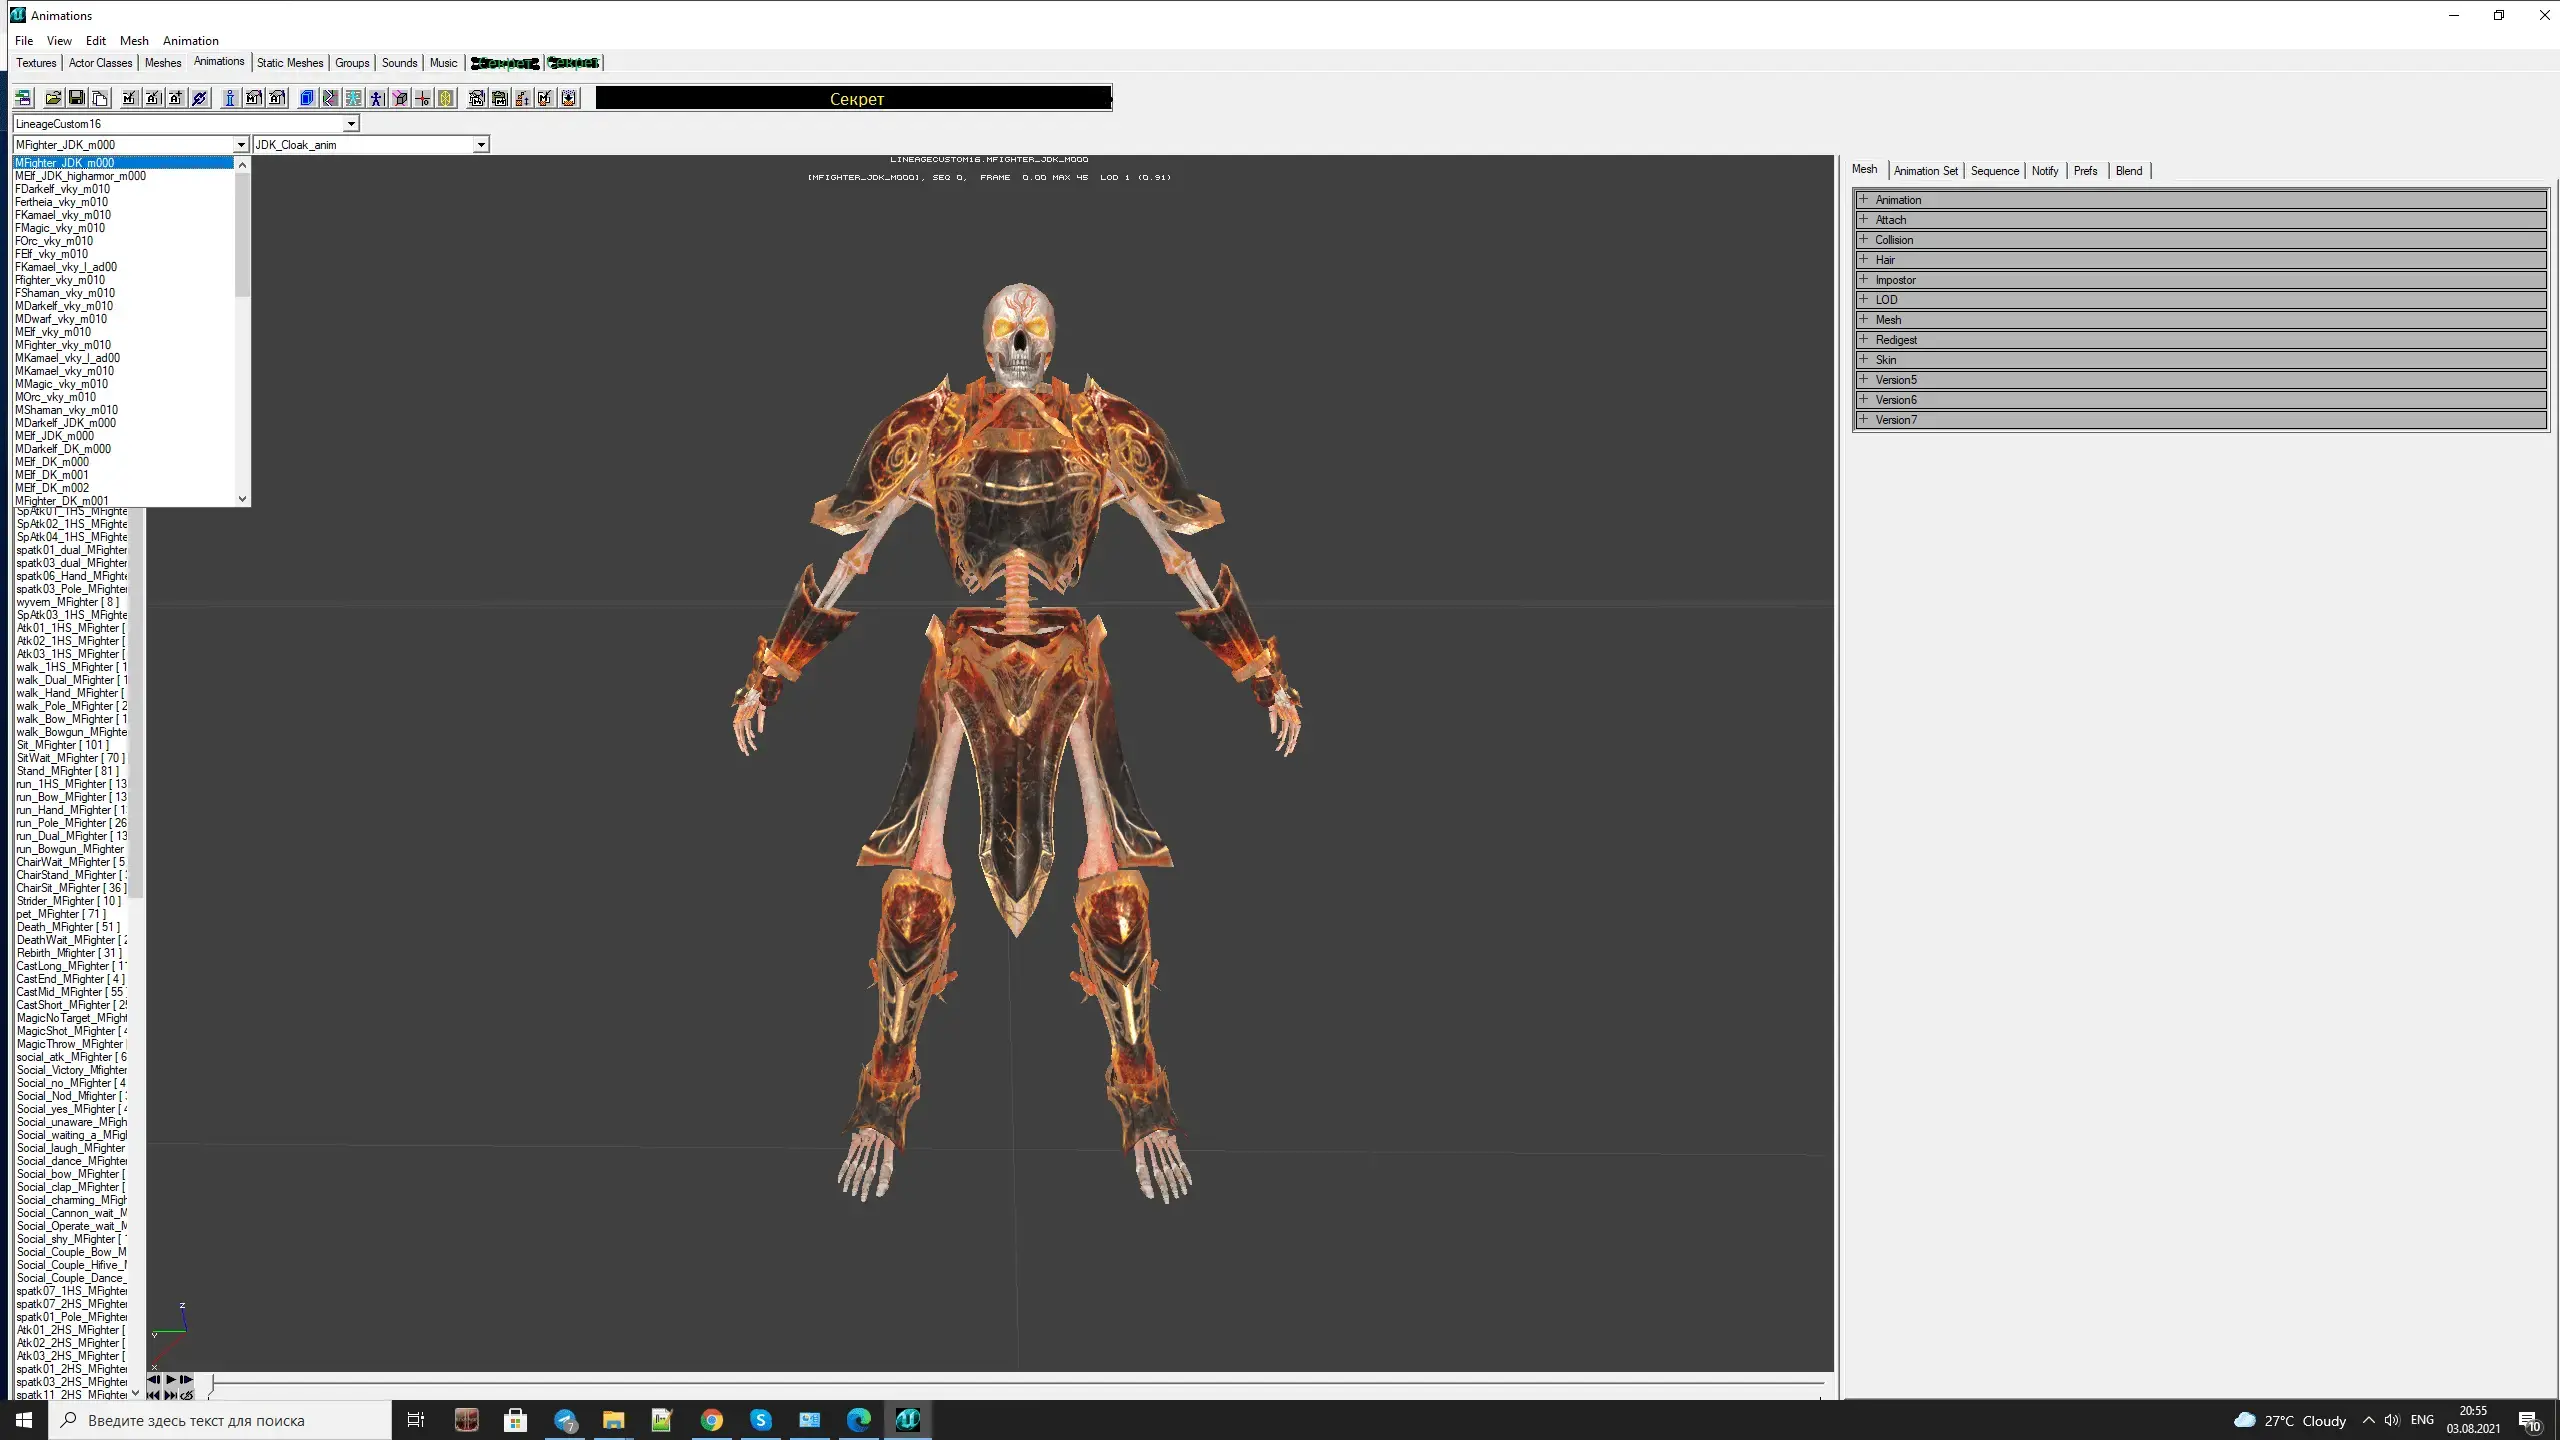Click the Windows search box
The image size is (2560, 1440).
tap(220, 1420)
